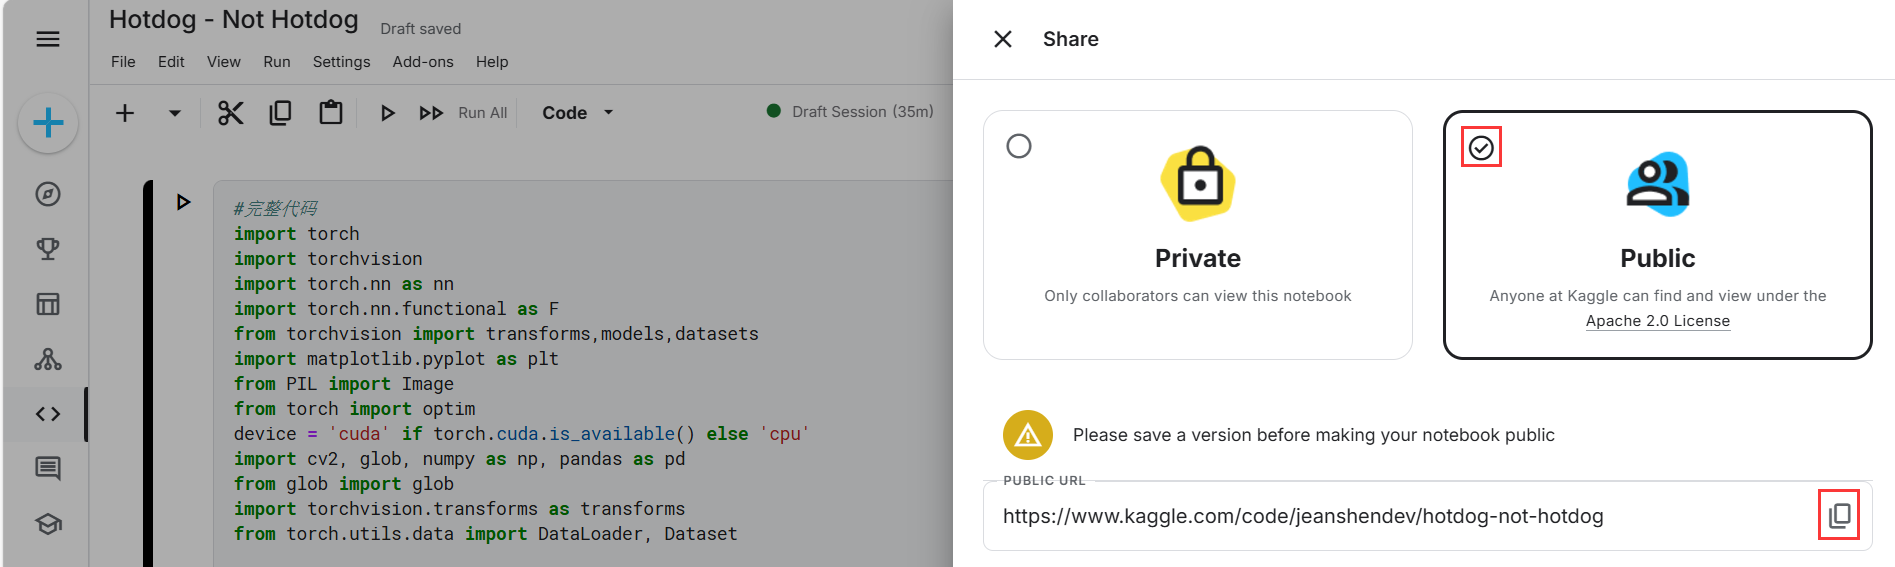The width and height of the screenshot is (1895, 567).
Task: Open the Learn graduation cap icon
Action: click(48, 524)
